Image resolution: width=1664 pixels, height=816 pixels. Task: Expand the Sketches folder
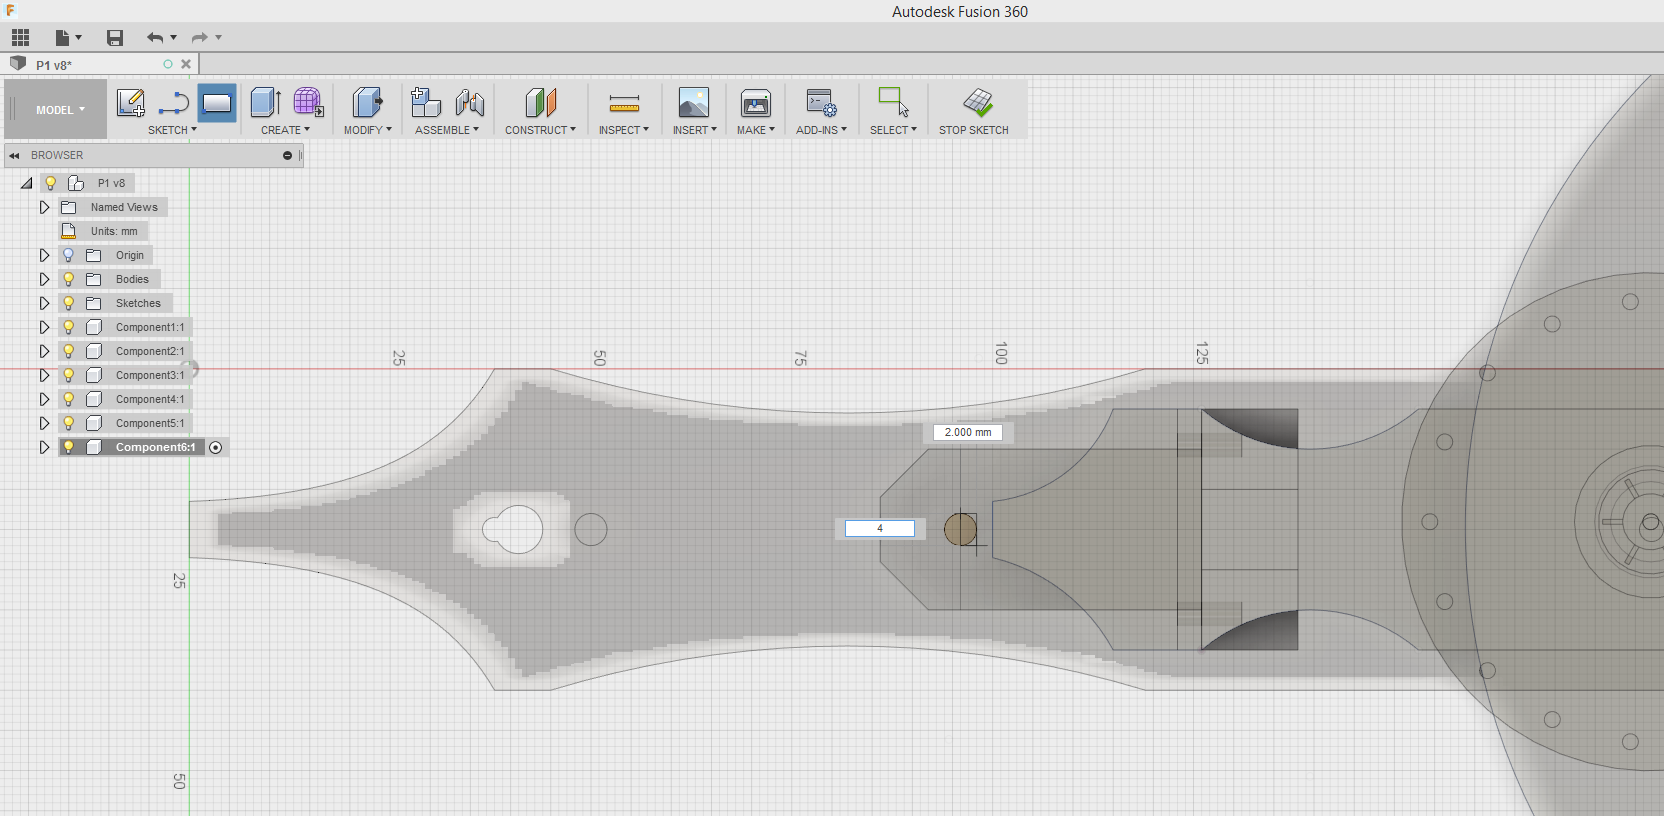tap(44, 303)
